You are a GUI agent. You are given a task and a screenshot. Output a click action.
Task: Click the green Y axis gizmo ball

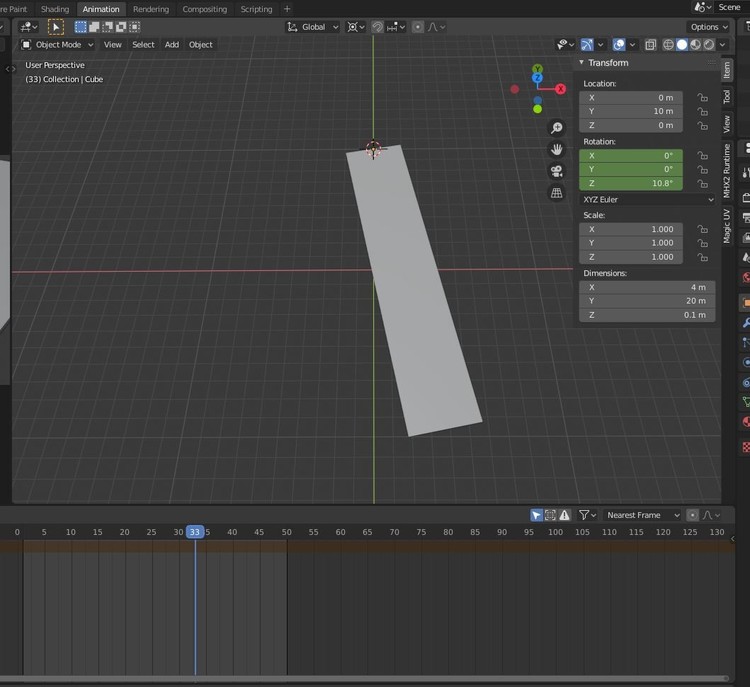tap(538, 69)
